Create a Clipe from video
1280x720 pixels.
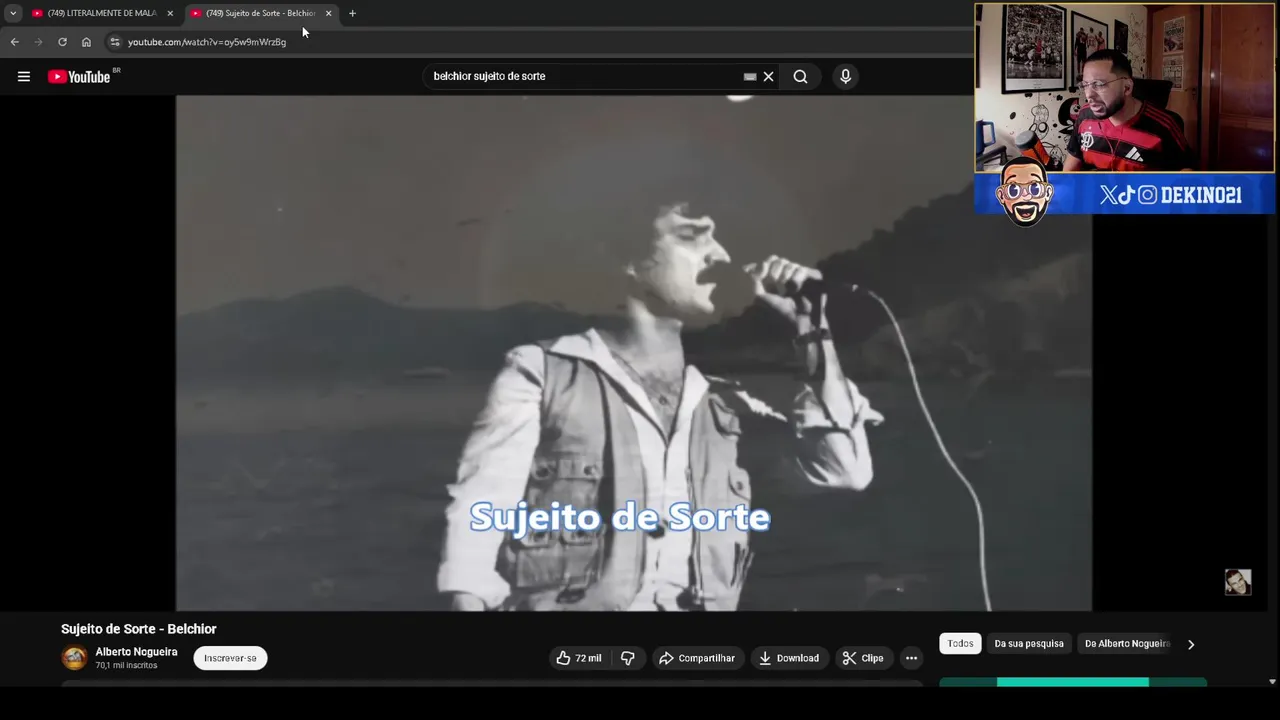click(x=863, y=658)
